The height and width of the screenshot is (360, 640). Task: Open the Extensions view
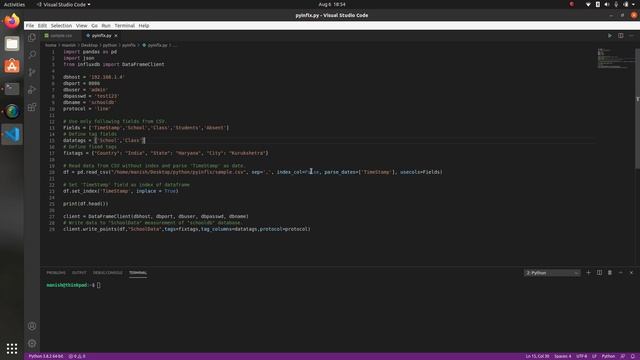(x=32, y=107)
